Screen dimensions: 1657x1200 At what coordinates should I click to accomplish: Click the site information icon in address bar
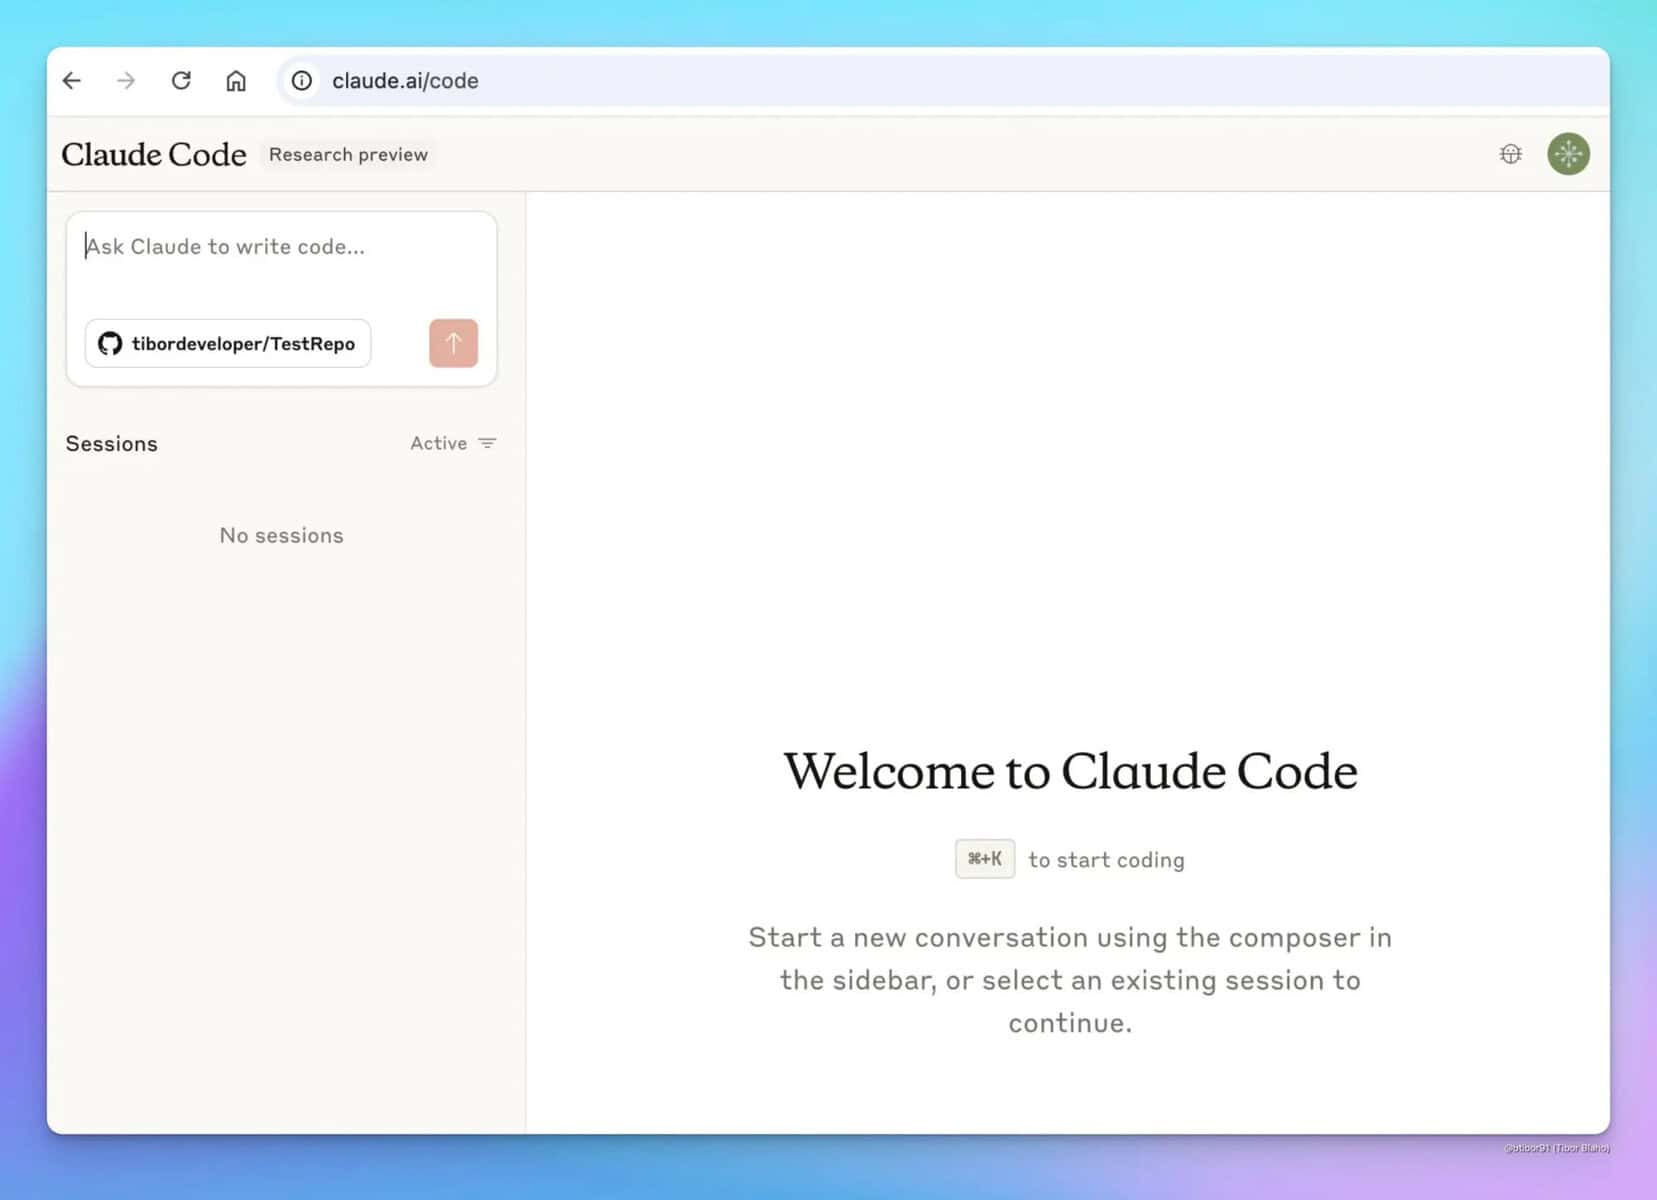[x=300, y=81]
